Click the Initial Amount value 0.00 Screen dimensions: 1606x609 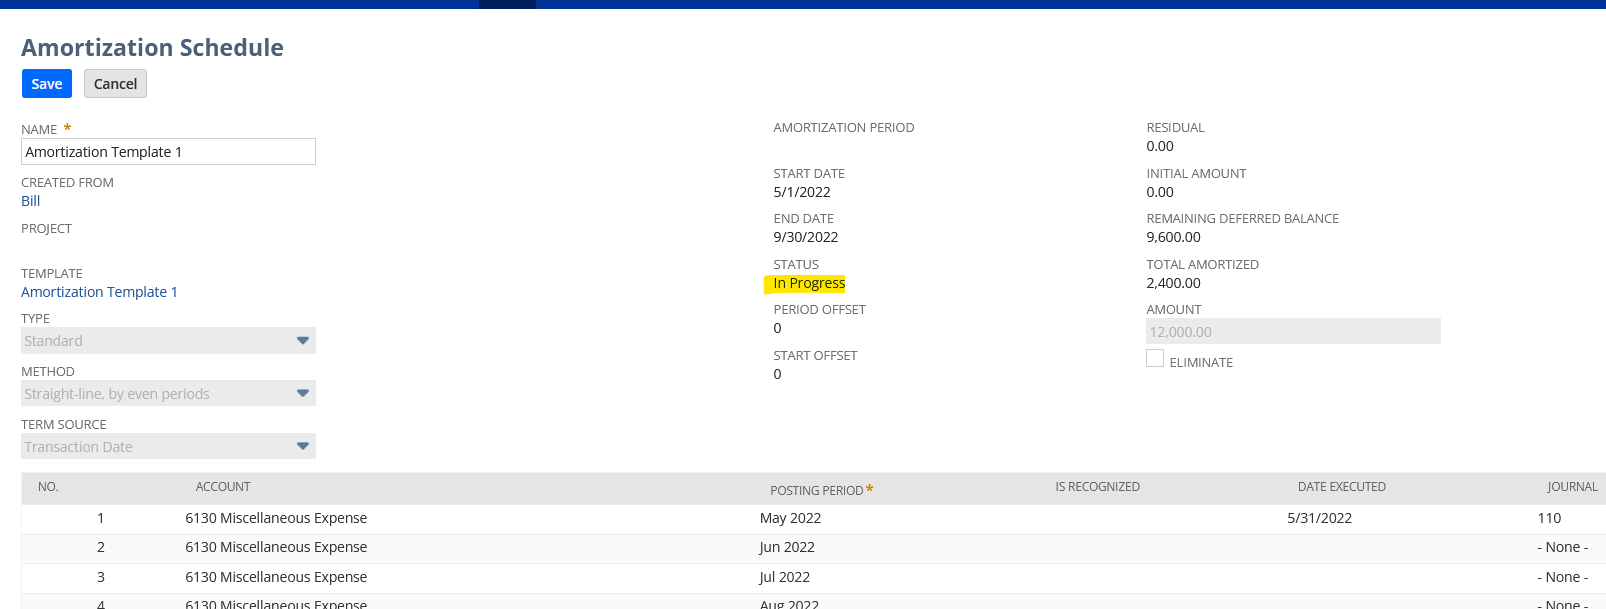click(1160, 192)
